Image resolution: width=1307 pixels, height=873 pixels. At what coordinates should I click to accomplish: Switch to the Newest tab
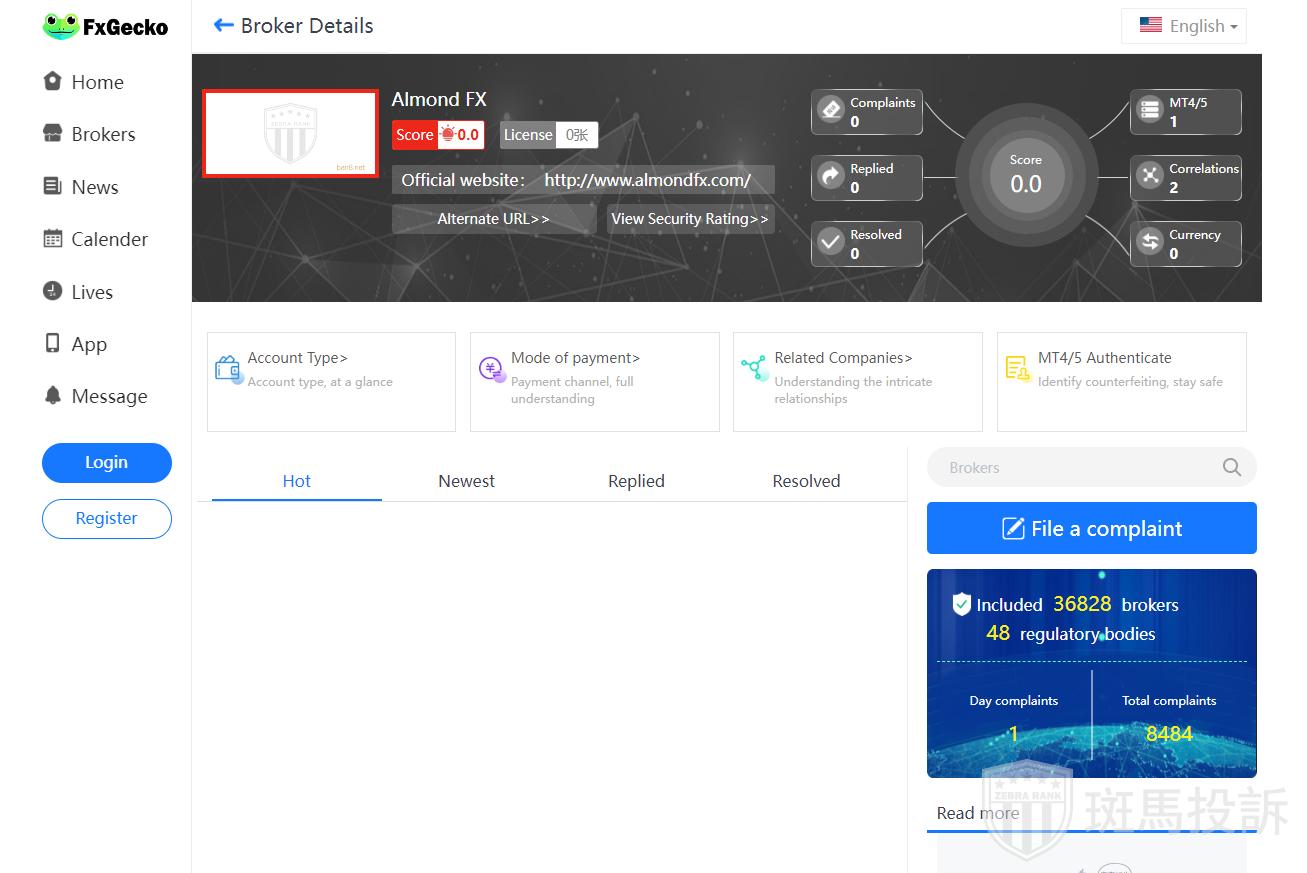click(466, 481)
